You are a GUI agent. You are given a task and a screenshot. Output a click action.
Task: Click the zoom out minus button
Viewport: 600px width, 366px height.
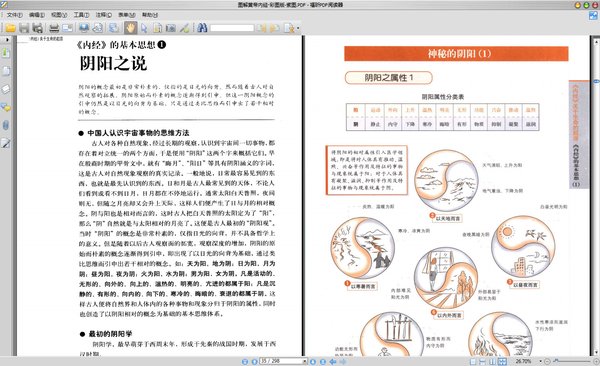[x=547, y=361]
